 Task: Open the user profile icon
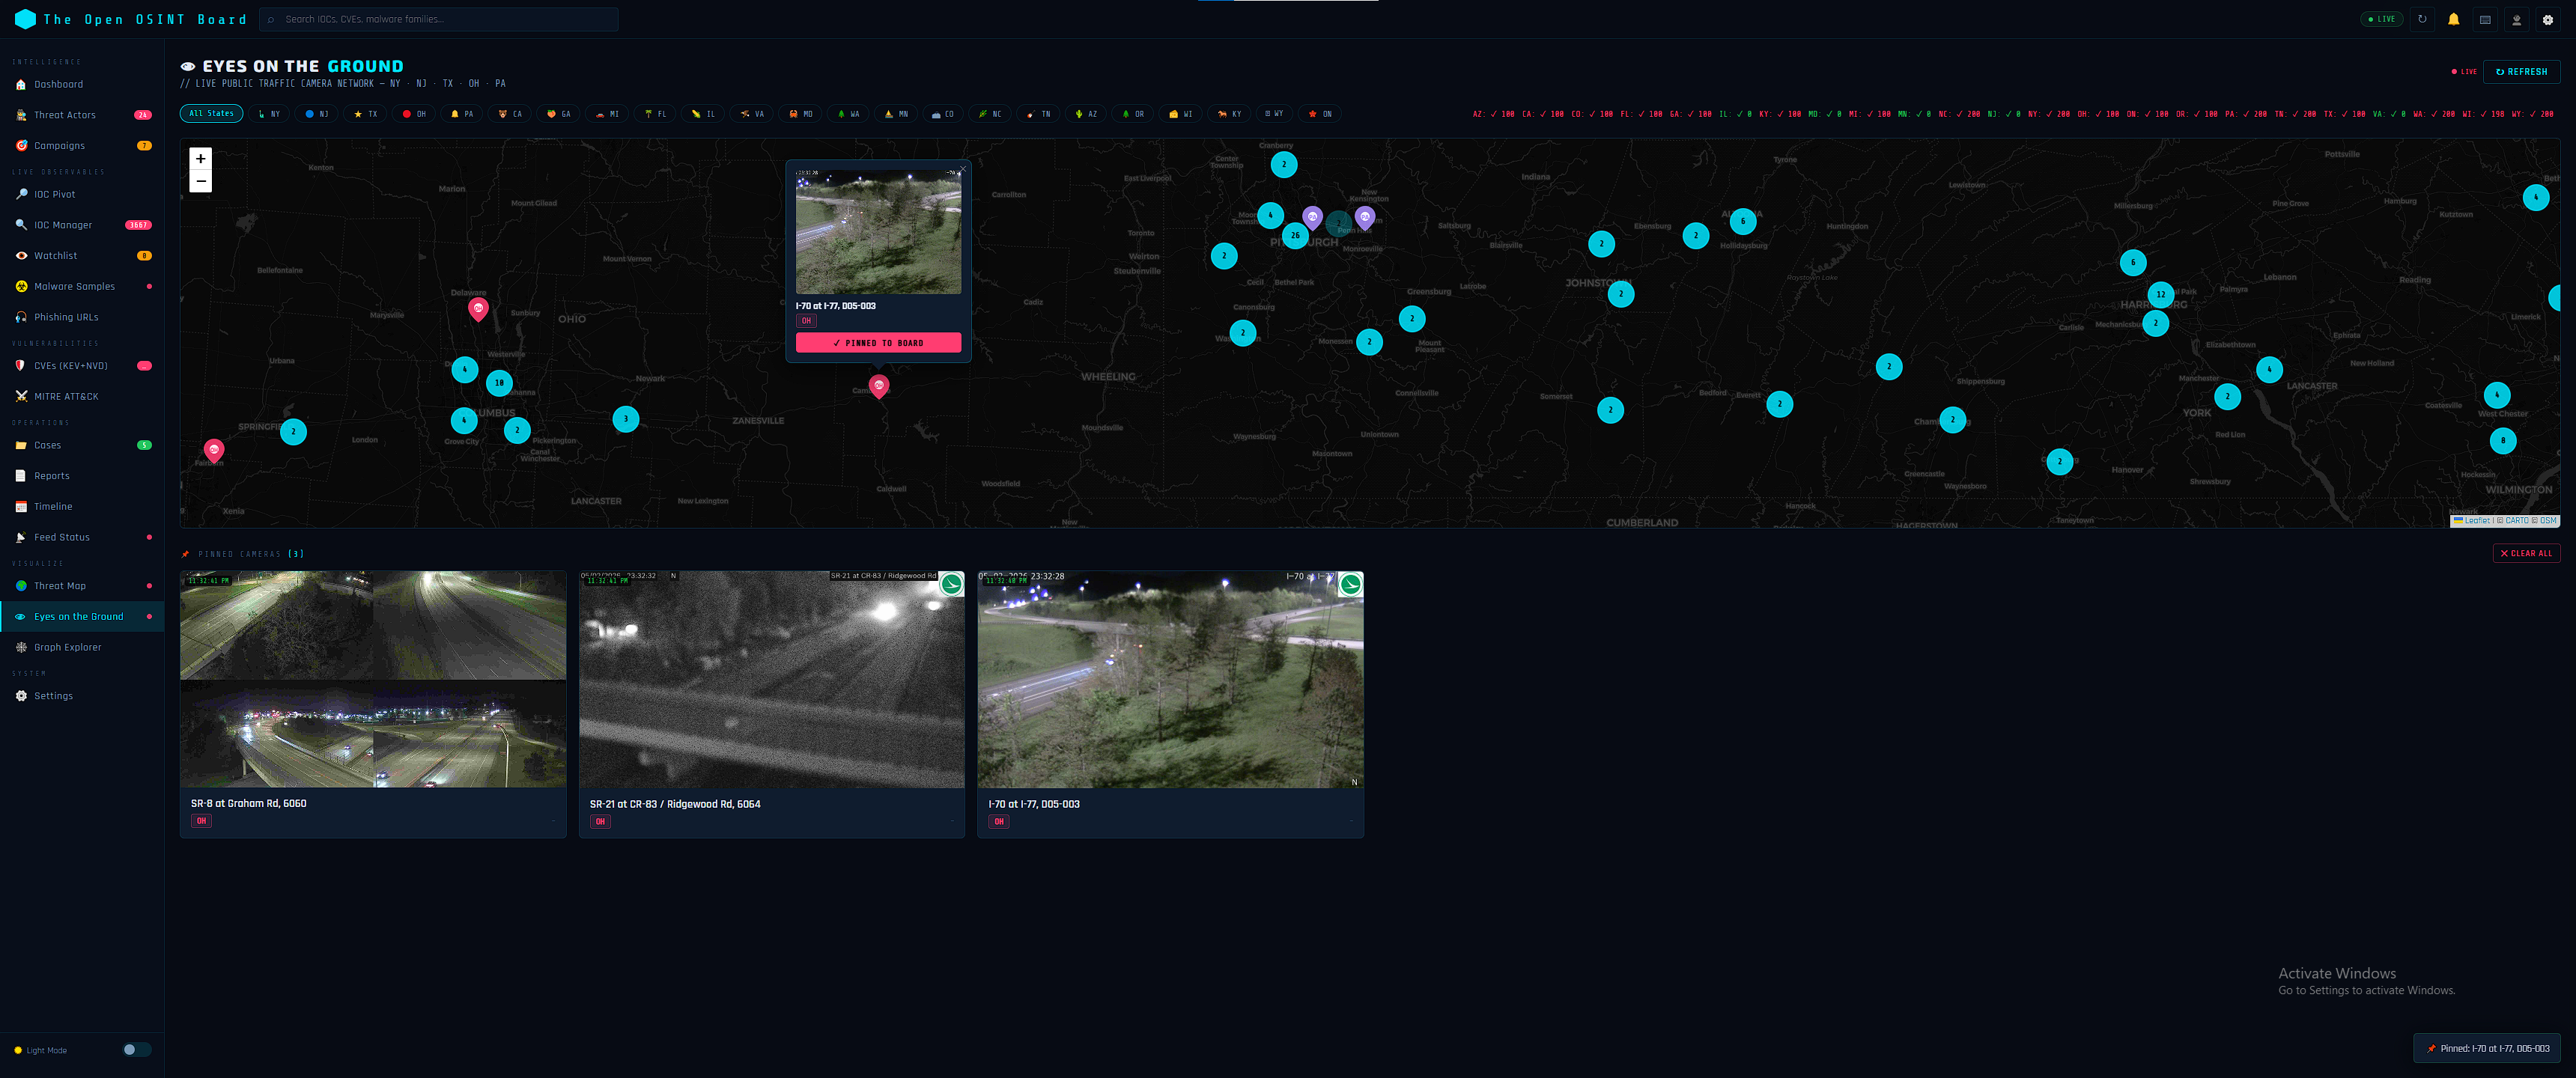tap(2516, 19)
